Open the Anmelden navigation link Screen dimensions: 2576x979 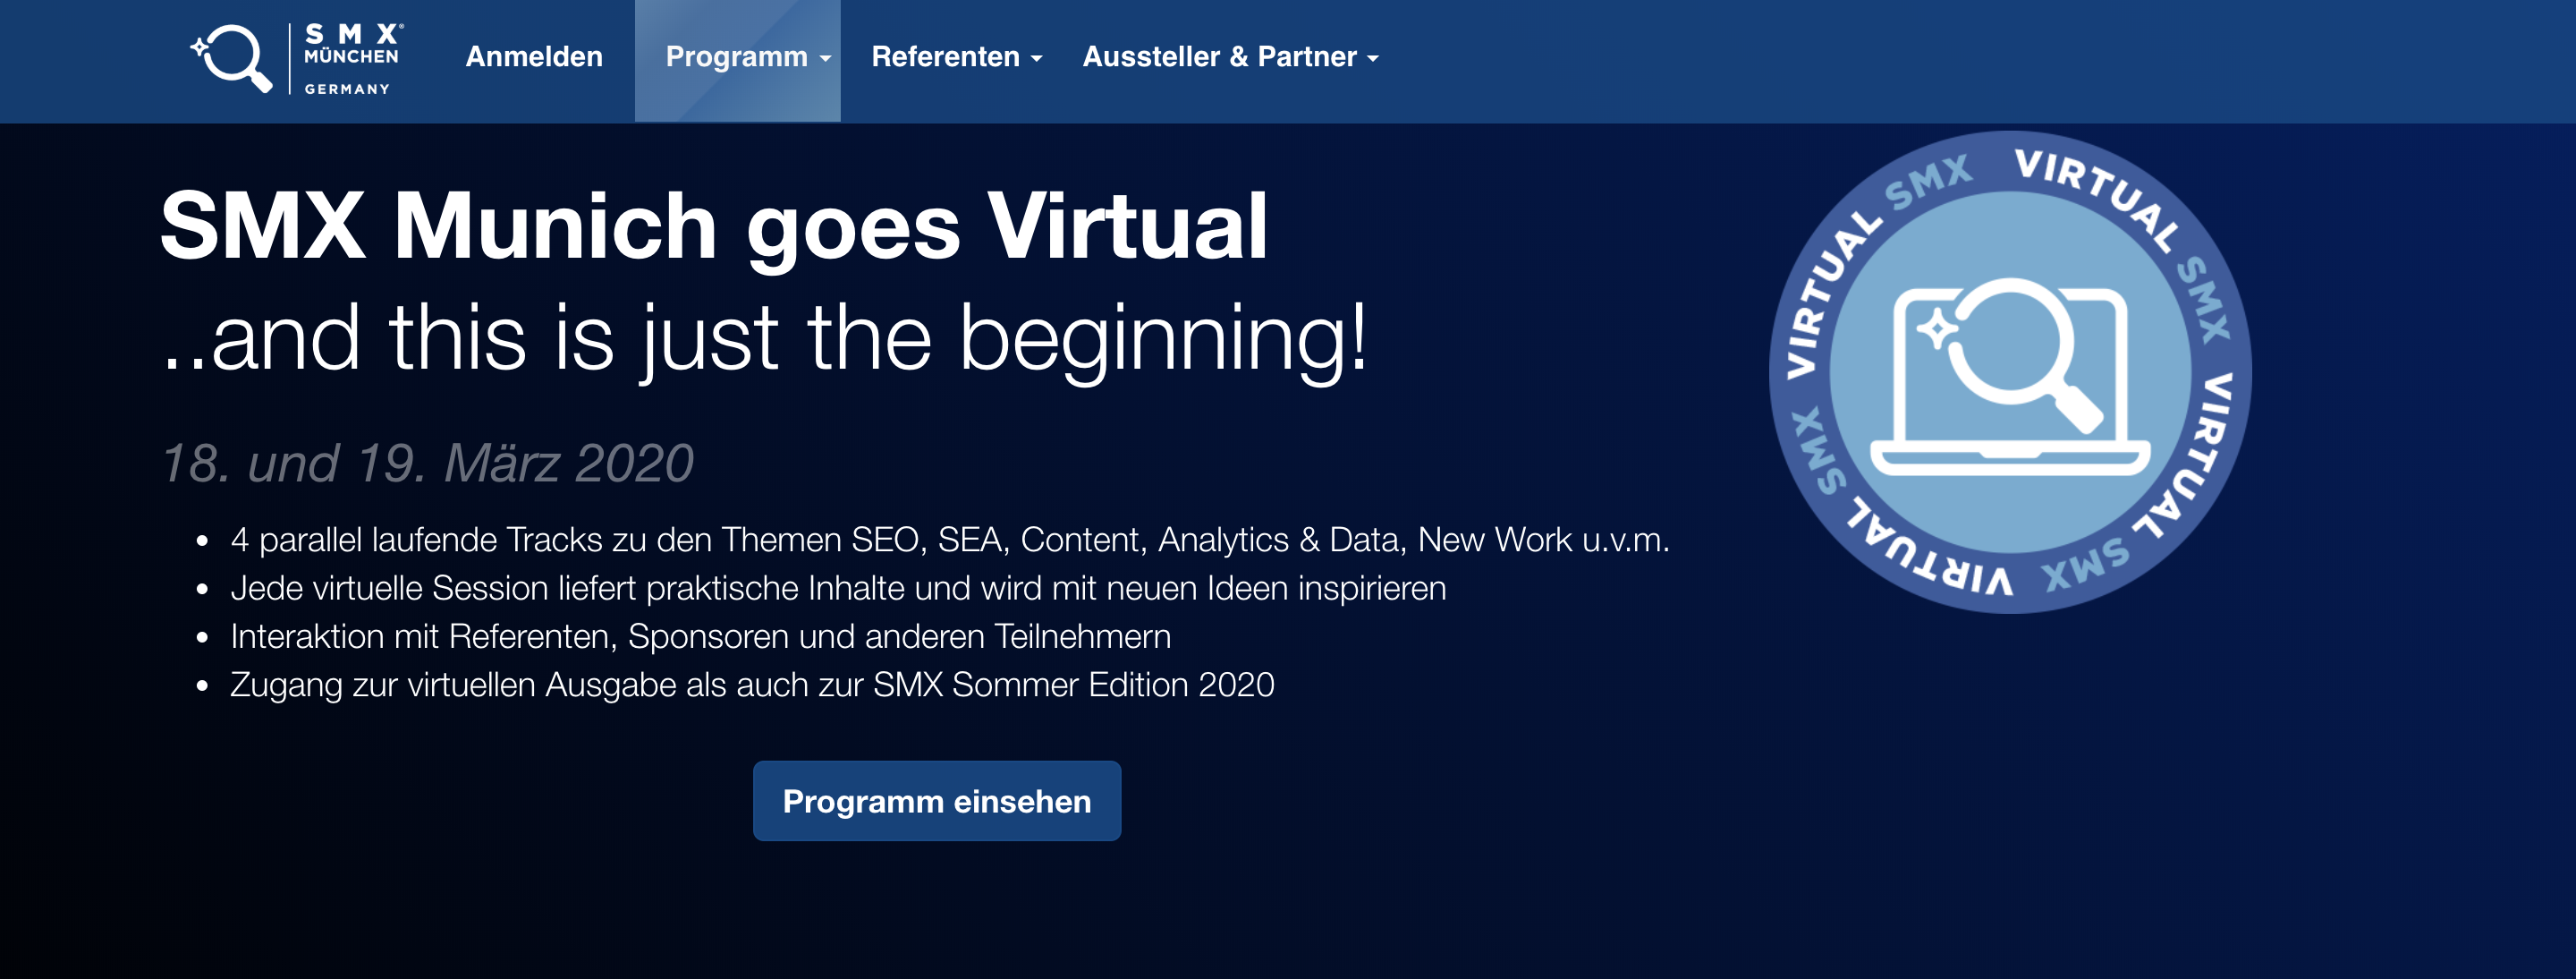(534, 57)
